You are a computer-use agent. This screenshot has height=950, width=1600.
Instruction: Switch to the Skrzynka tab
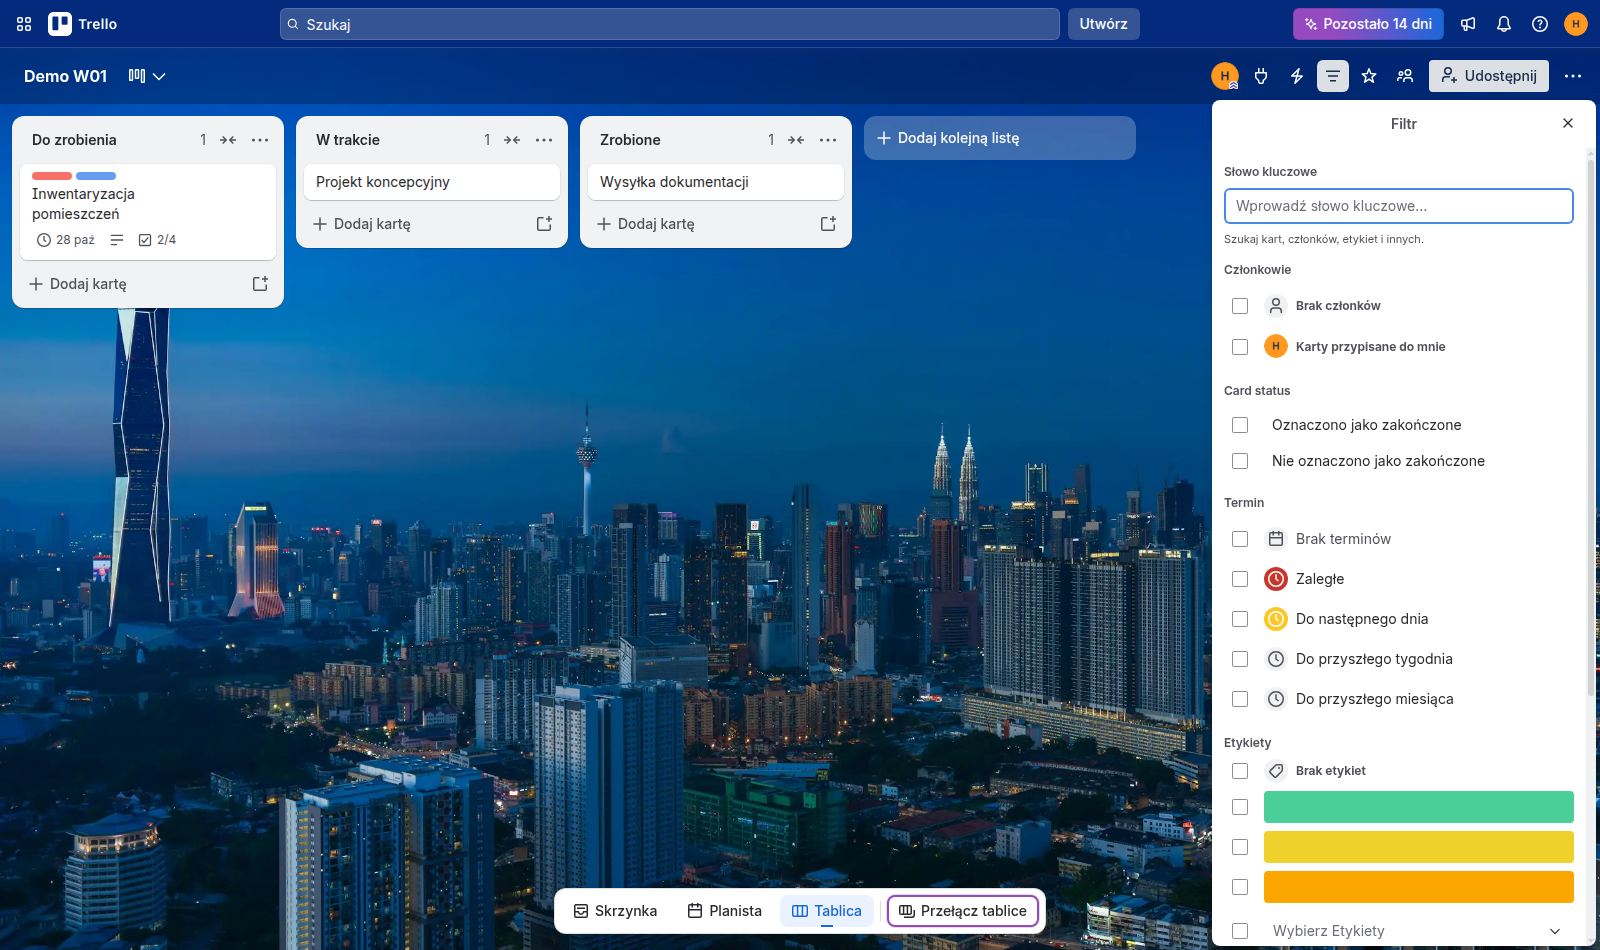[x=615, y=911]
